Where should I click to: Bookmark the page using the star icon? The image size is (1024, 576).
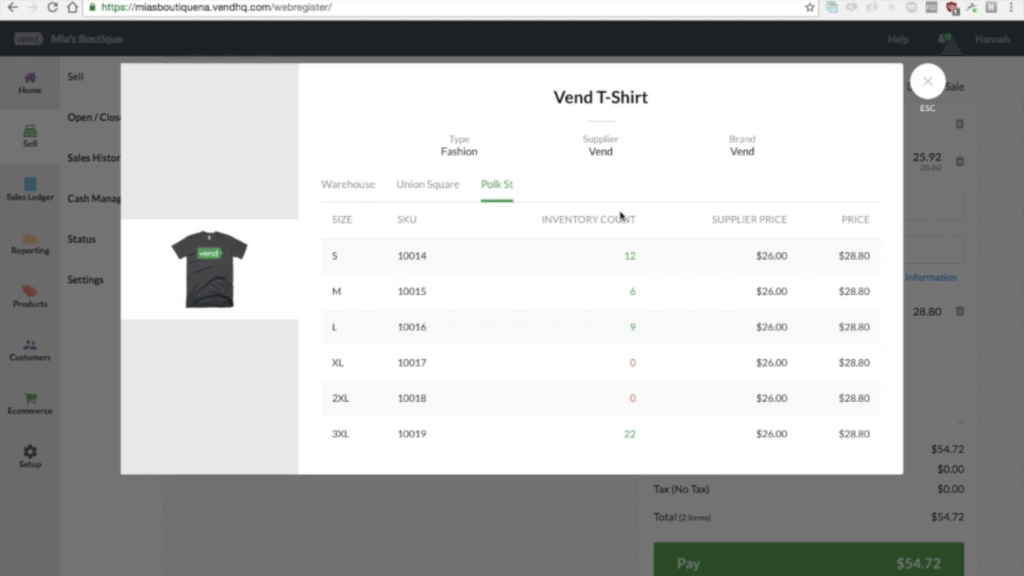tap(810, 7)
